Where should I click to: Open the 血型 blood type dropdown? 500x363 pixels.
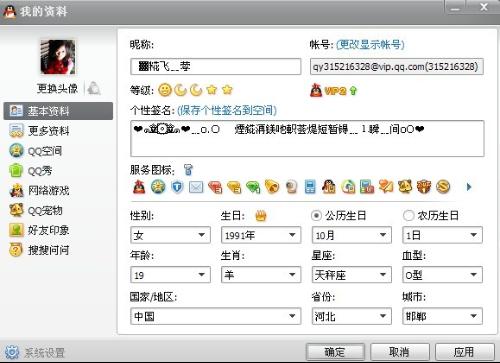442,275
